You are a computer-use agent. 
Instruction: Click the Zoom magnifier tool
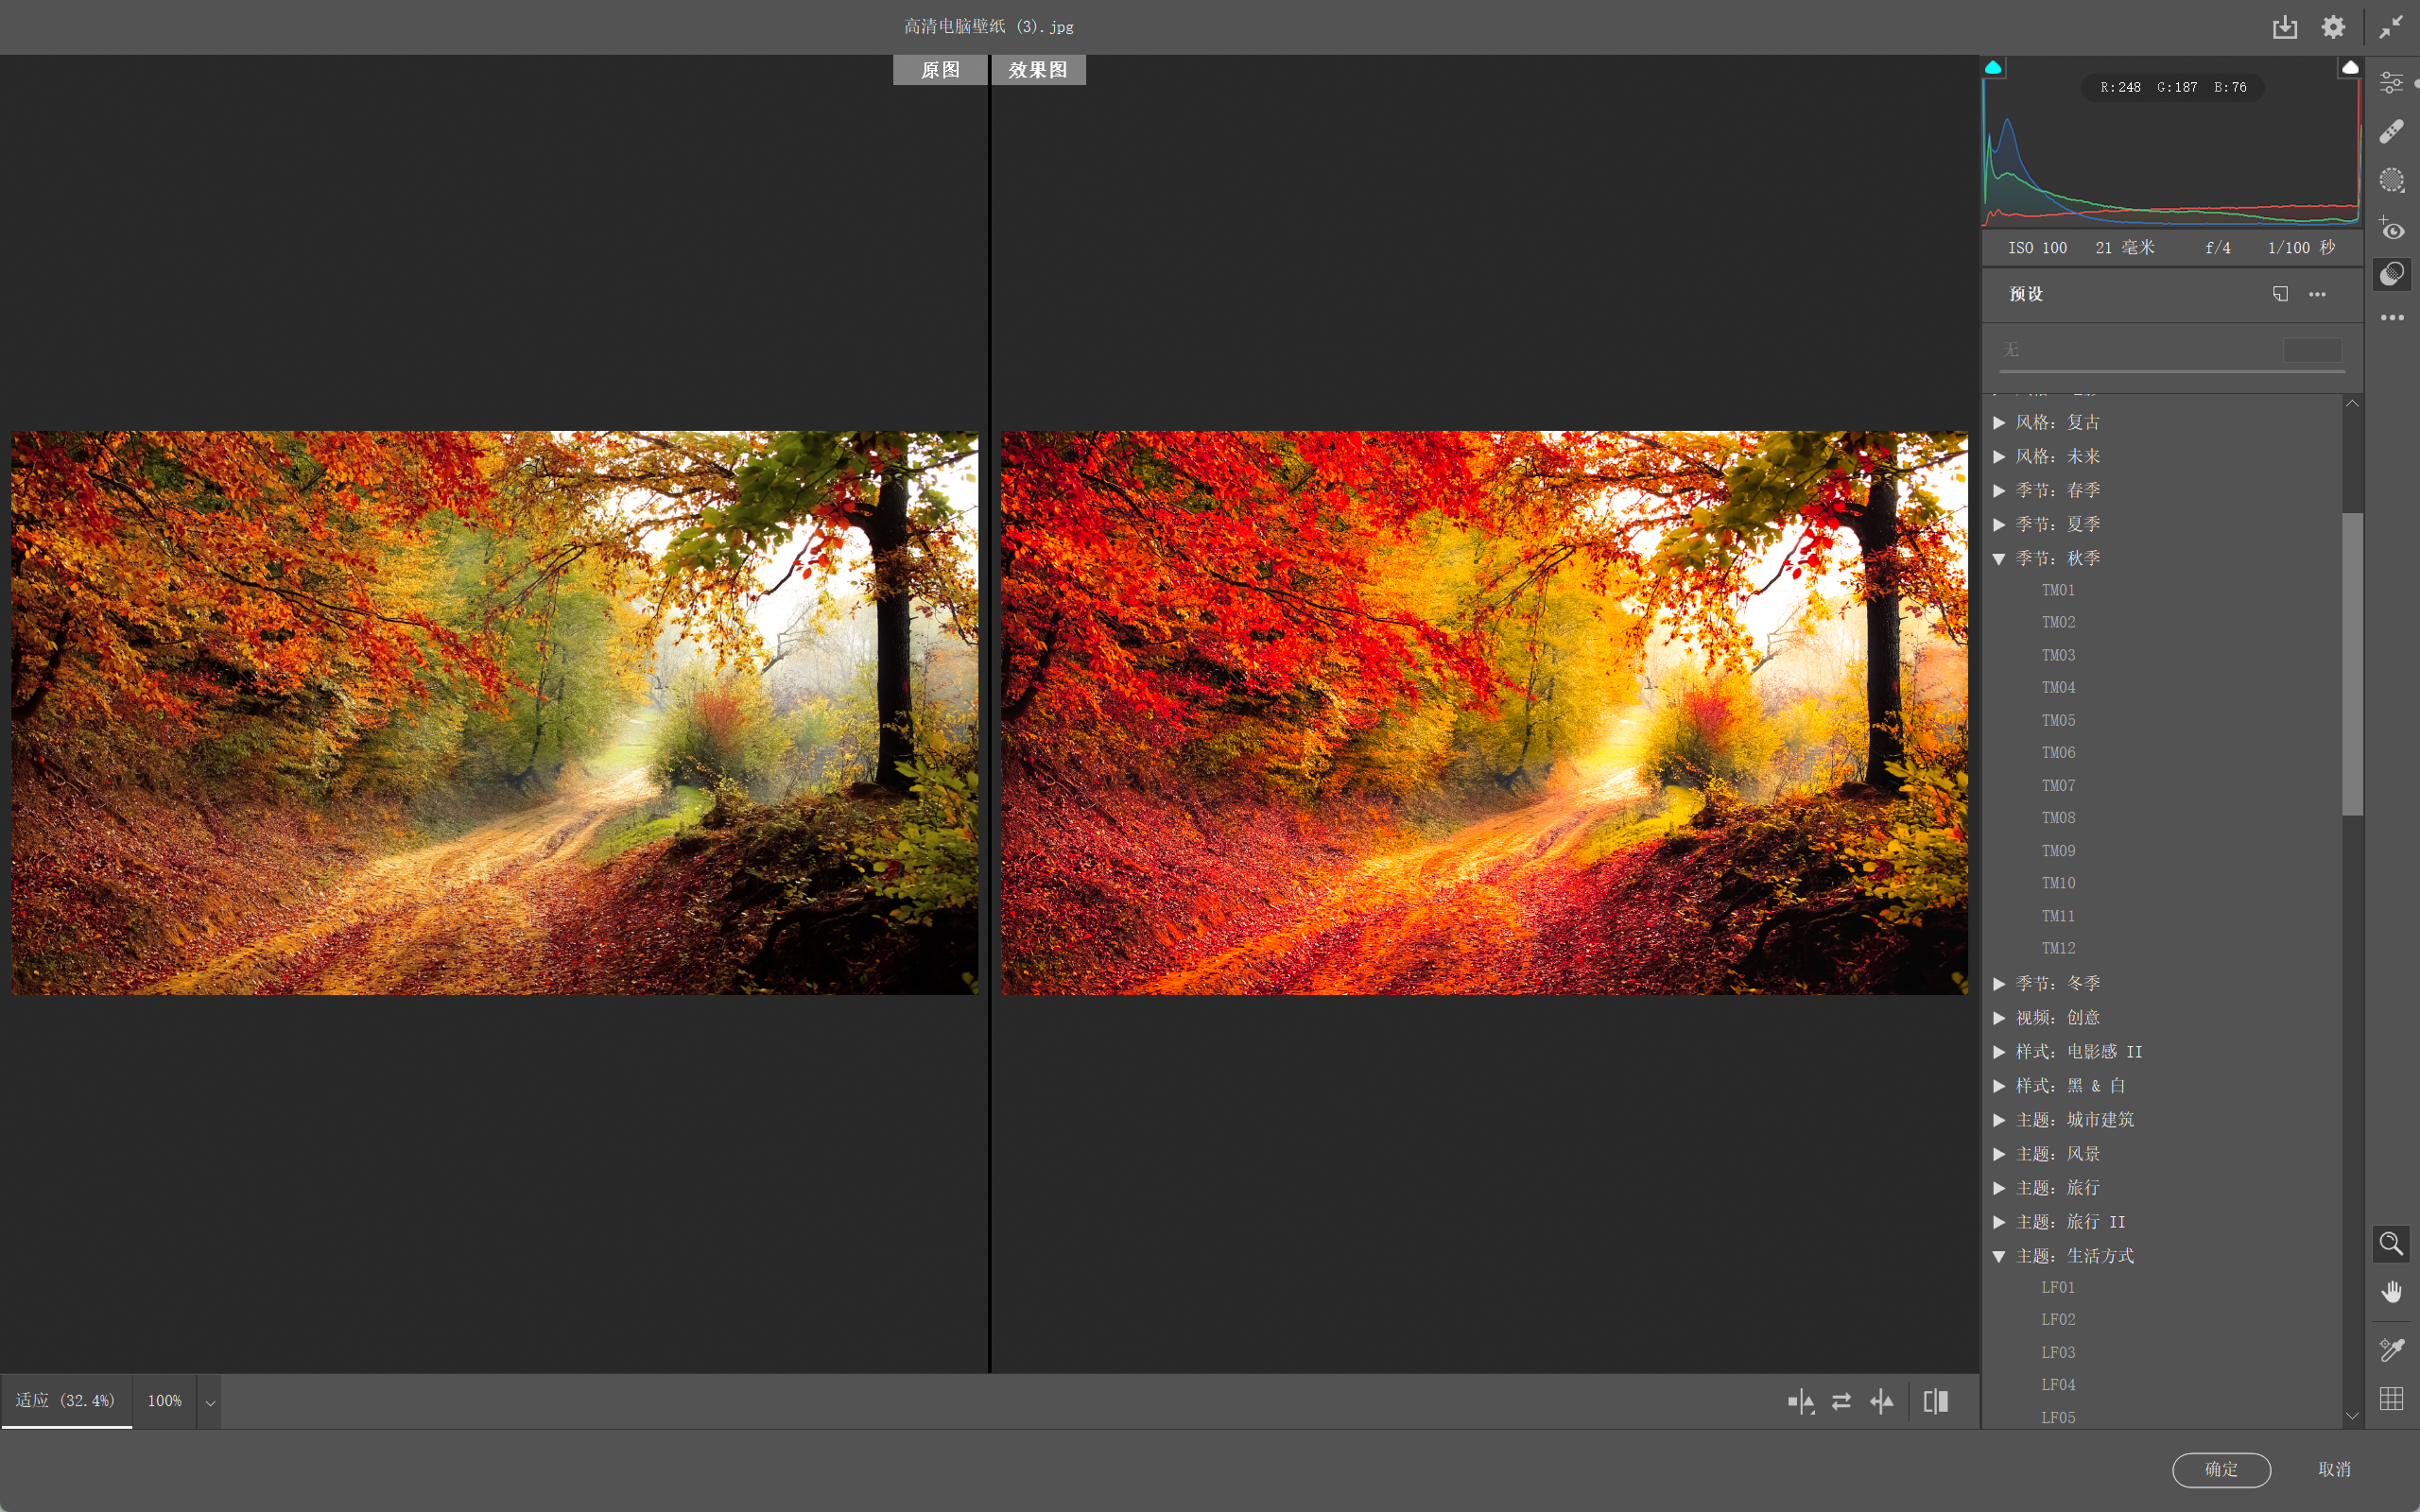click(x=2391, y=1243)
